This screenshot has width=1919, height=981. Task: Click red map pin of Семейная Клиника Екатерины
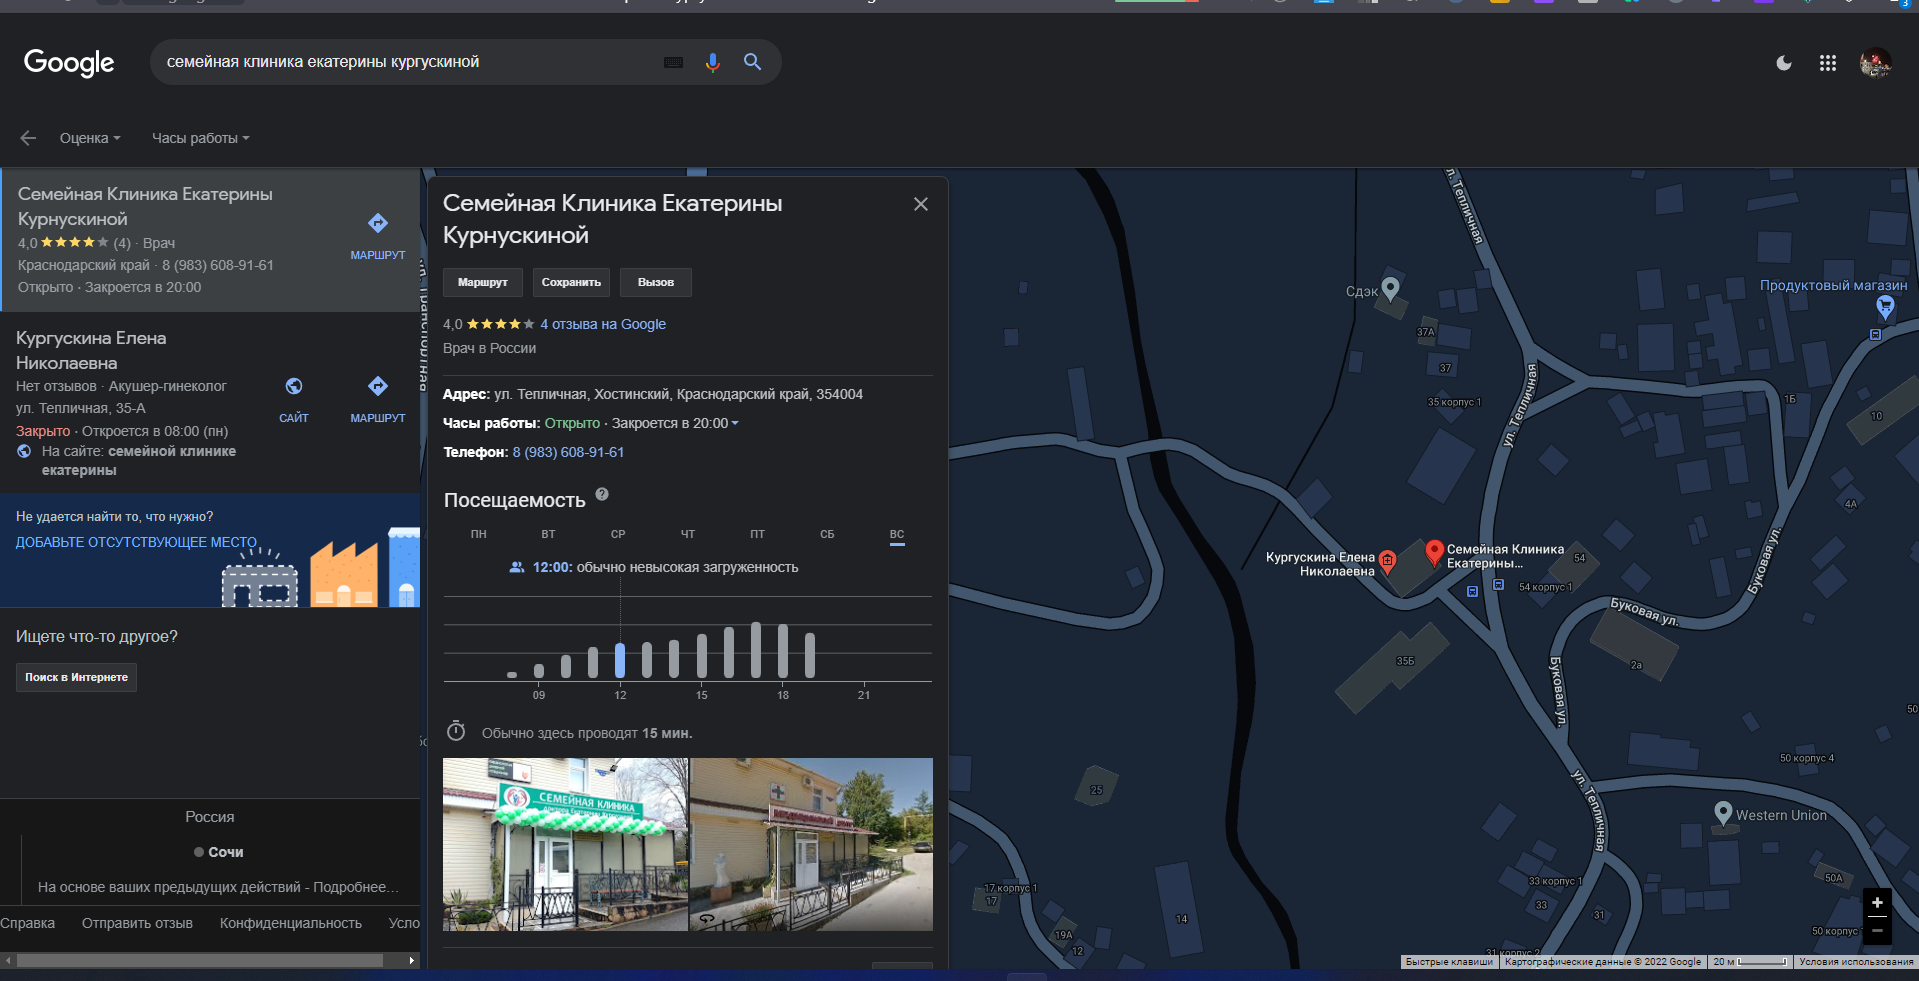pyautogui.click(x=1434, y=552)
